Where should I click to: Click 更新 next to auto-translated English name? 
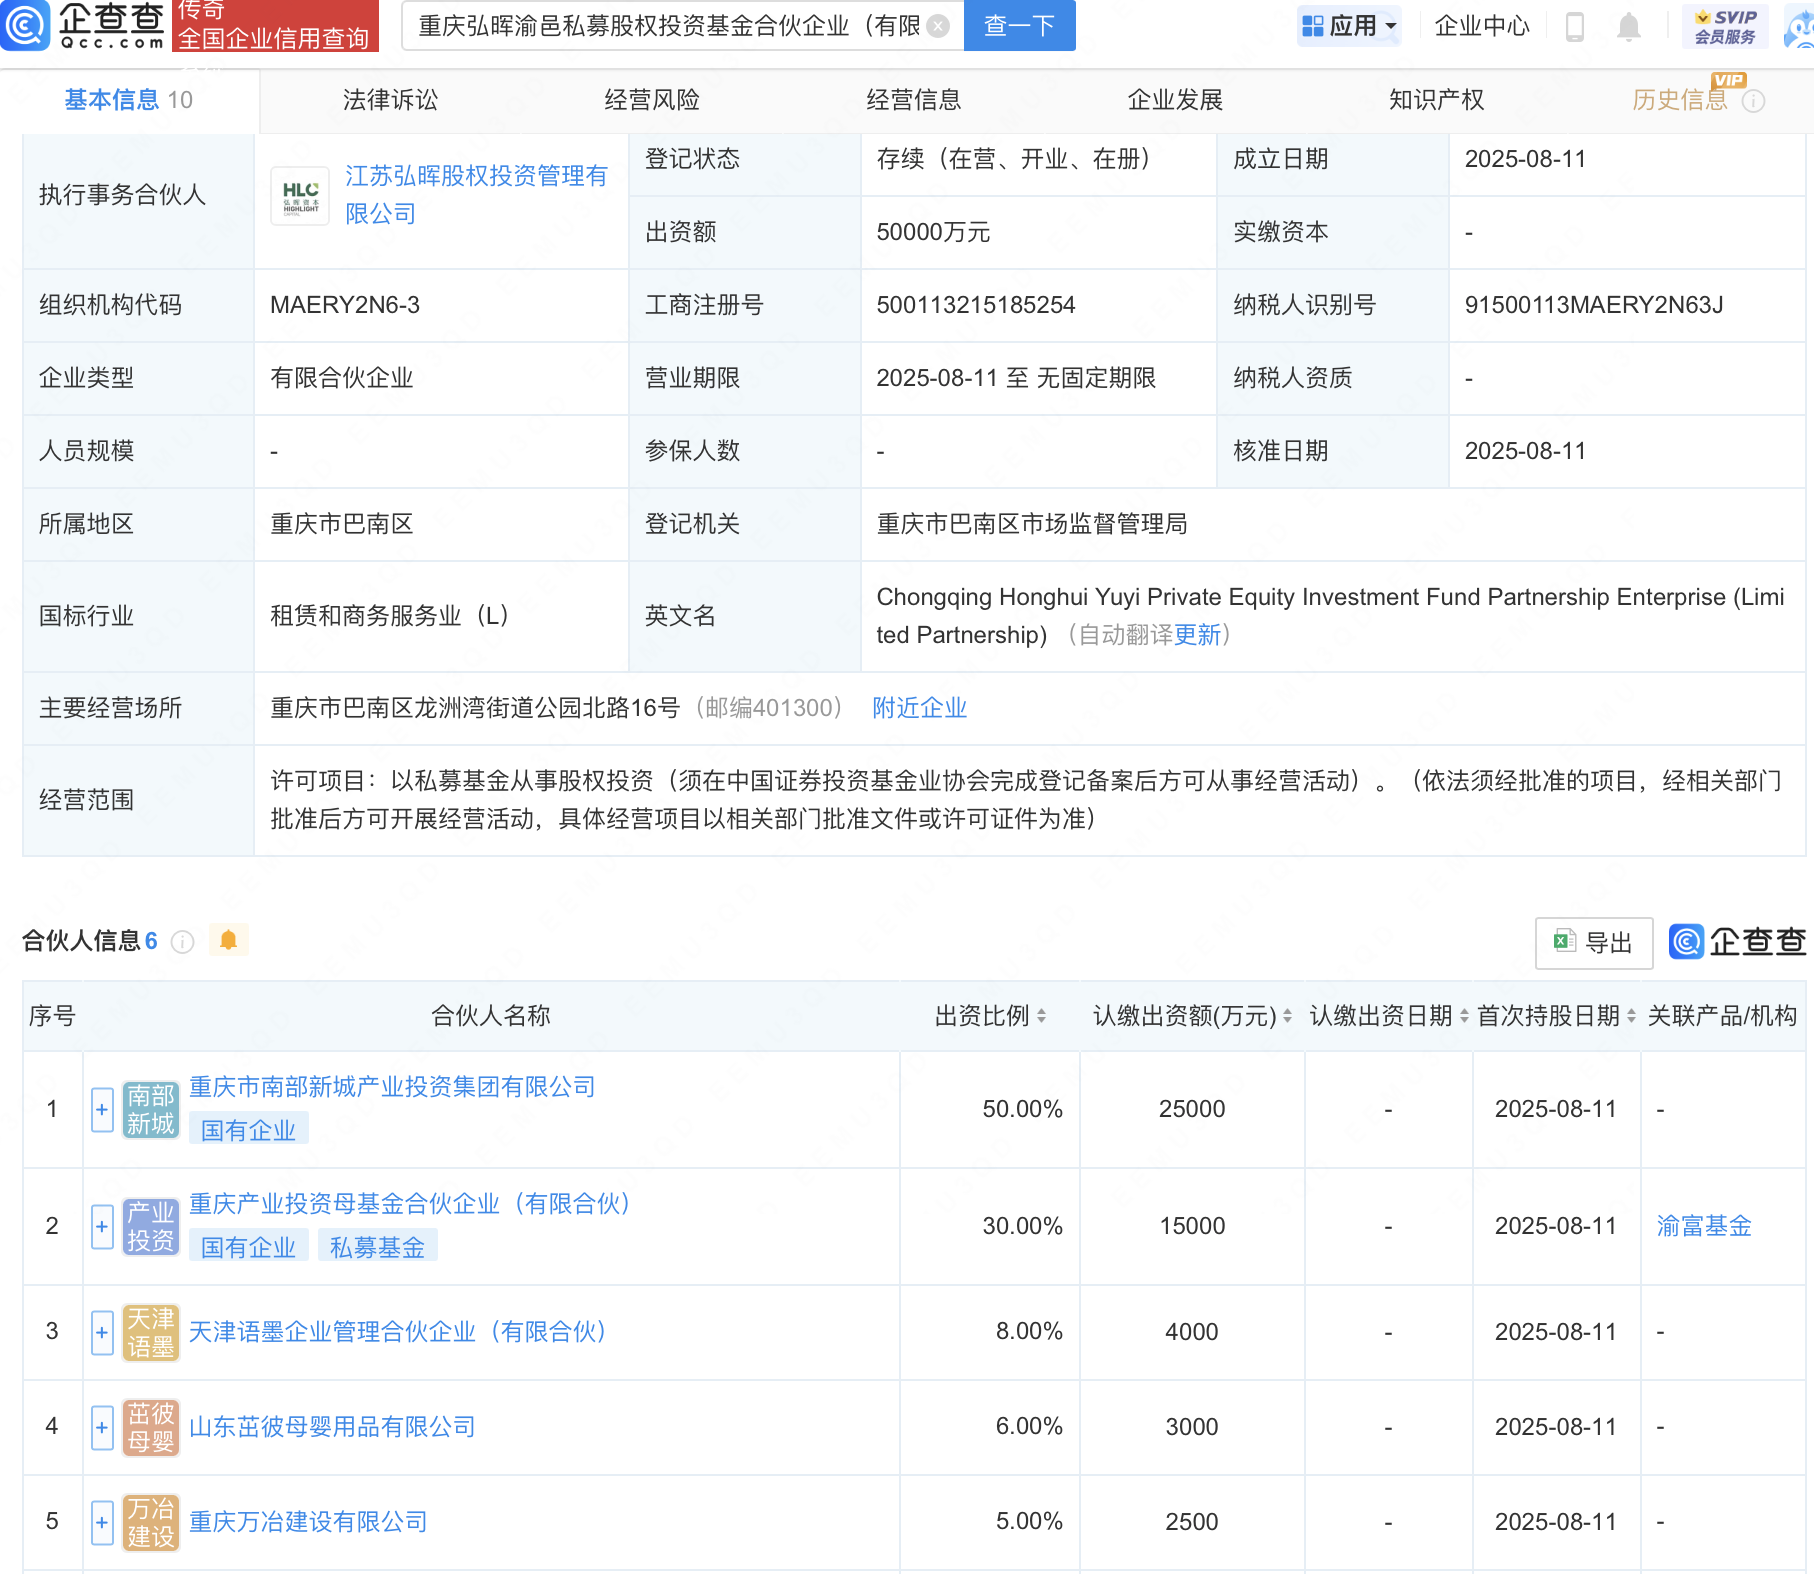tap(1197, 635)
